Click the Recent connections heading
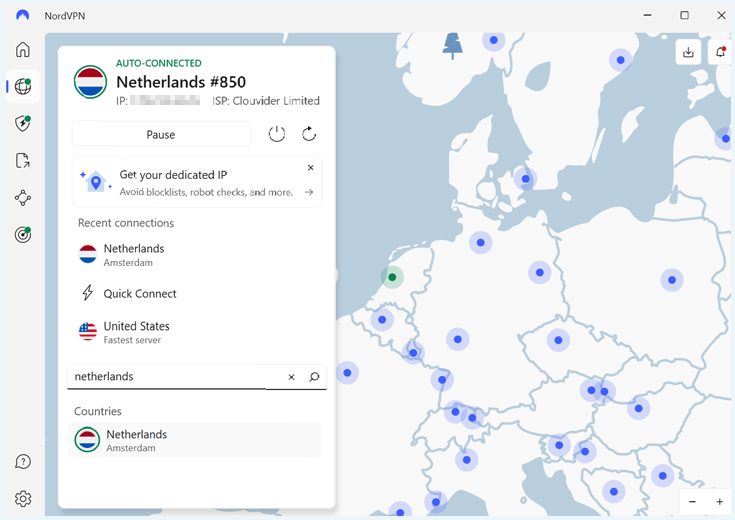Screen dimensions: 735x520 [126, 223]
